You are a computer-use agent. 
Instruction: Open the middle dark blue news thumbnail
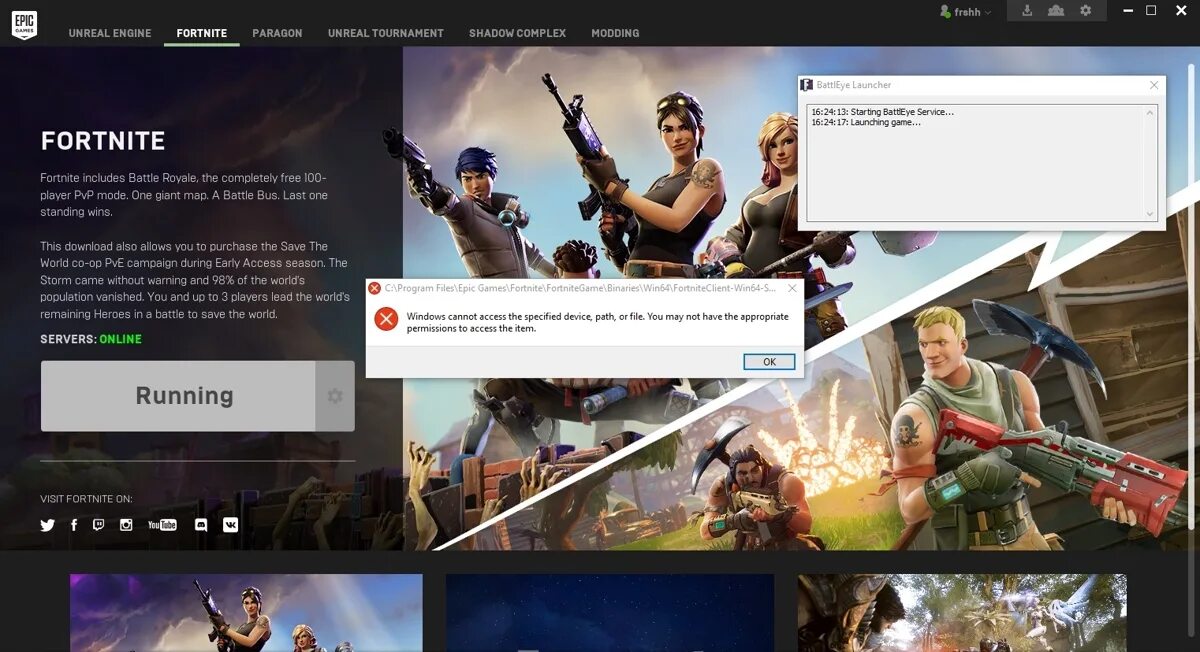pos(610,613)
